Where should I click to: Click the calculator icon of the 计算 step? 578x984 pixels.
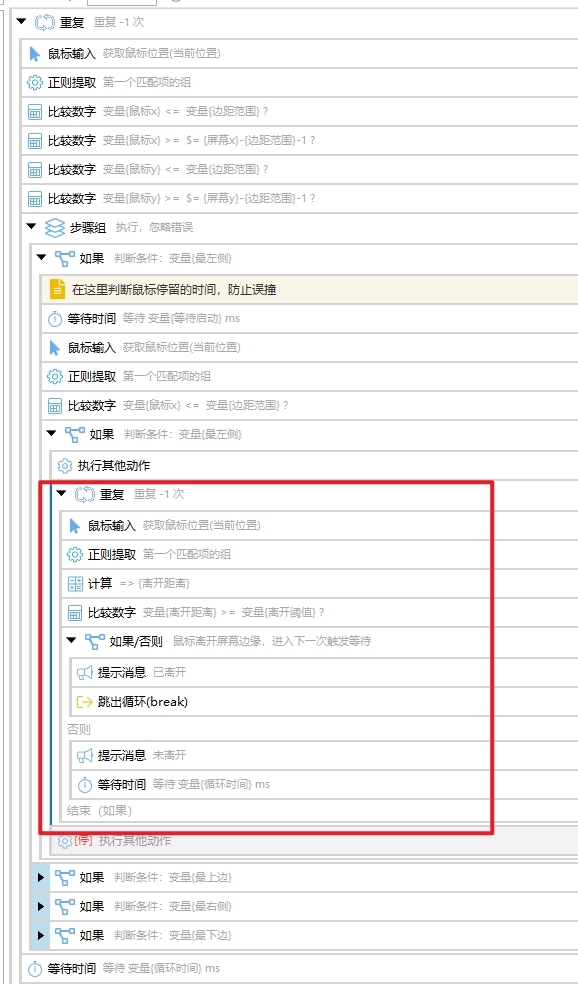[75, 584]
